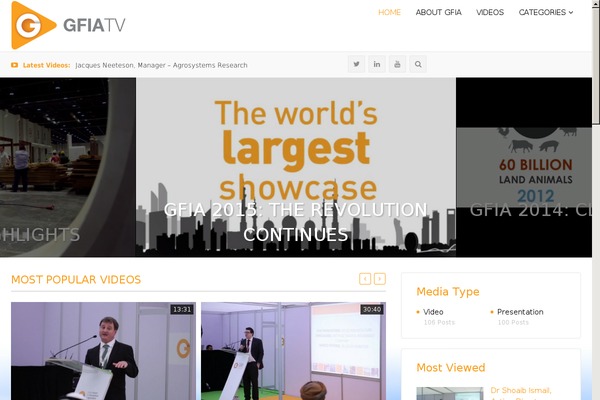Screen dimensions: 600x400
Task: Filter by Presentation media type
Action: (x=520, y=312)
